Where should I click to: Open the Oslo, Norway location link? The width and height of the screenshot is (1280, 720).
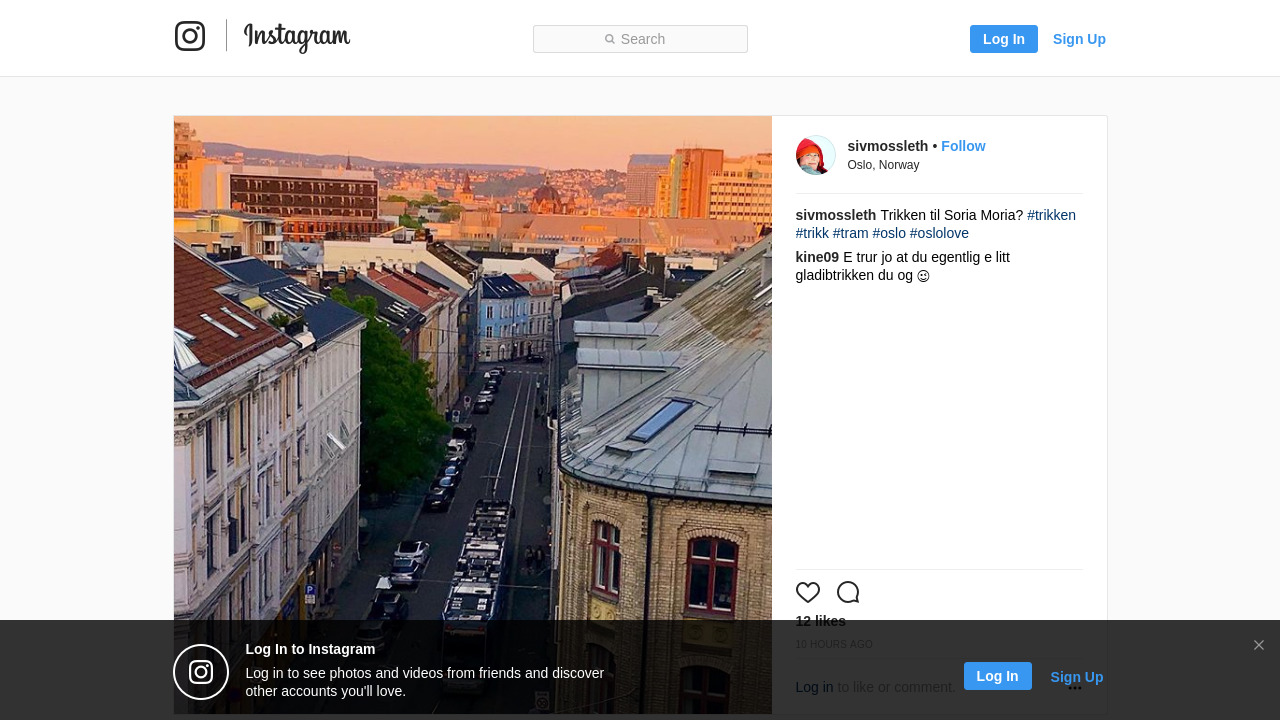pyautogui.click(x=883, y=165)
